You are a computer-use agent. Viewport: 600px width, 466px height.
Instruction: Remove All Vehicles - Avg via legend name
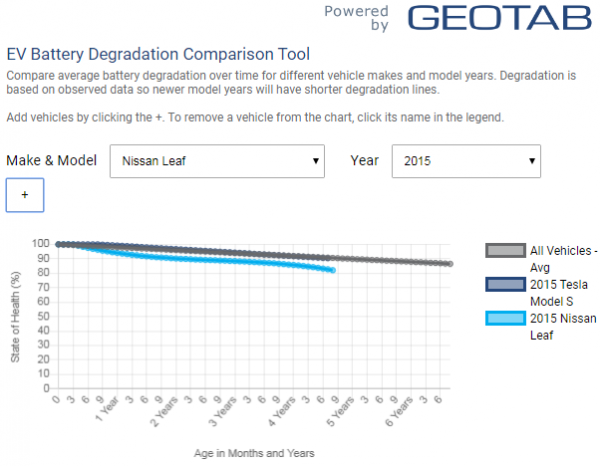point(563,259)
